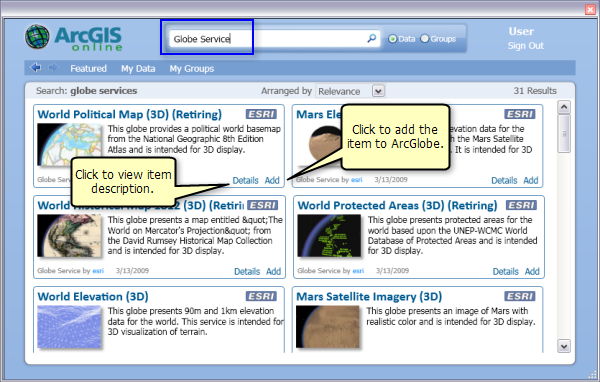Go back with the left arrow
The width and height of the screenshot is (600, 382).
point(35,68)
